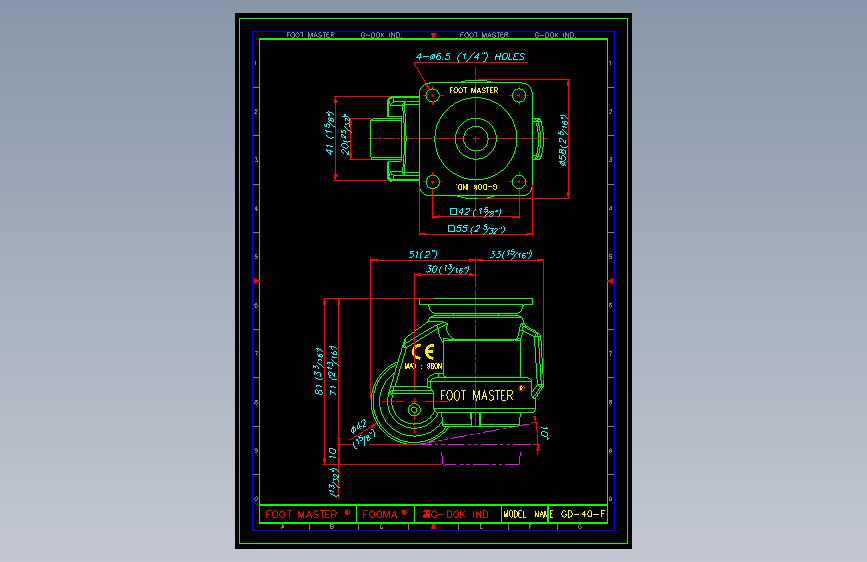Select upside-down "G-DOK IND." on top plate
Viewport: 867px width, 562px height.
(477, 187)
